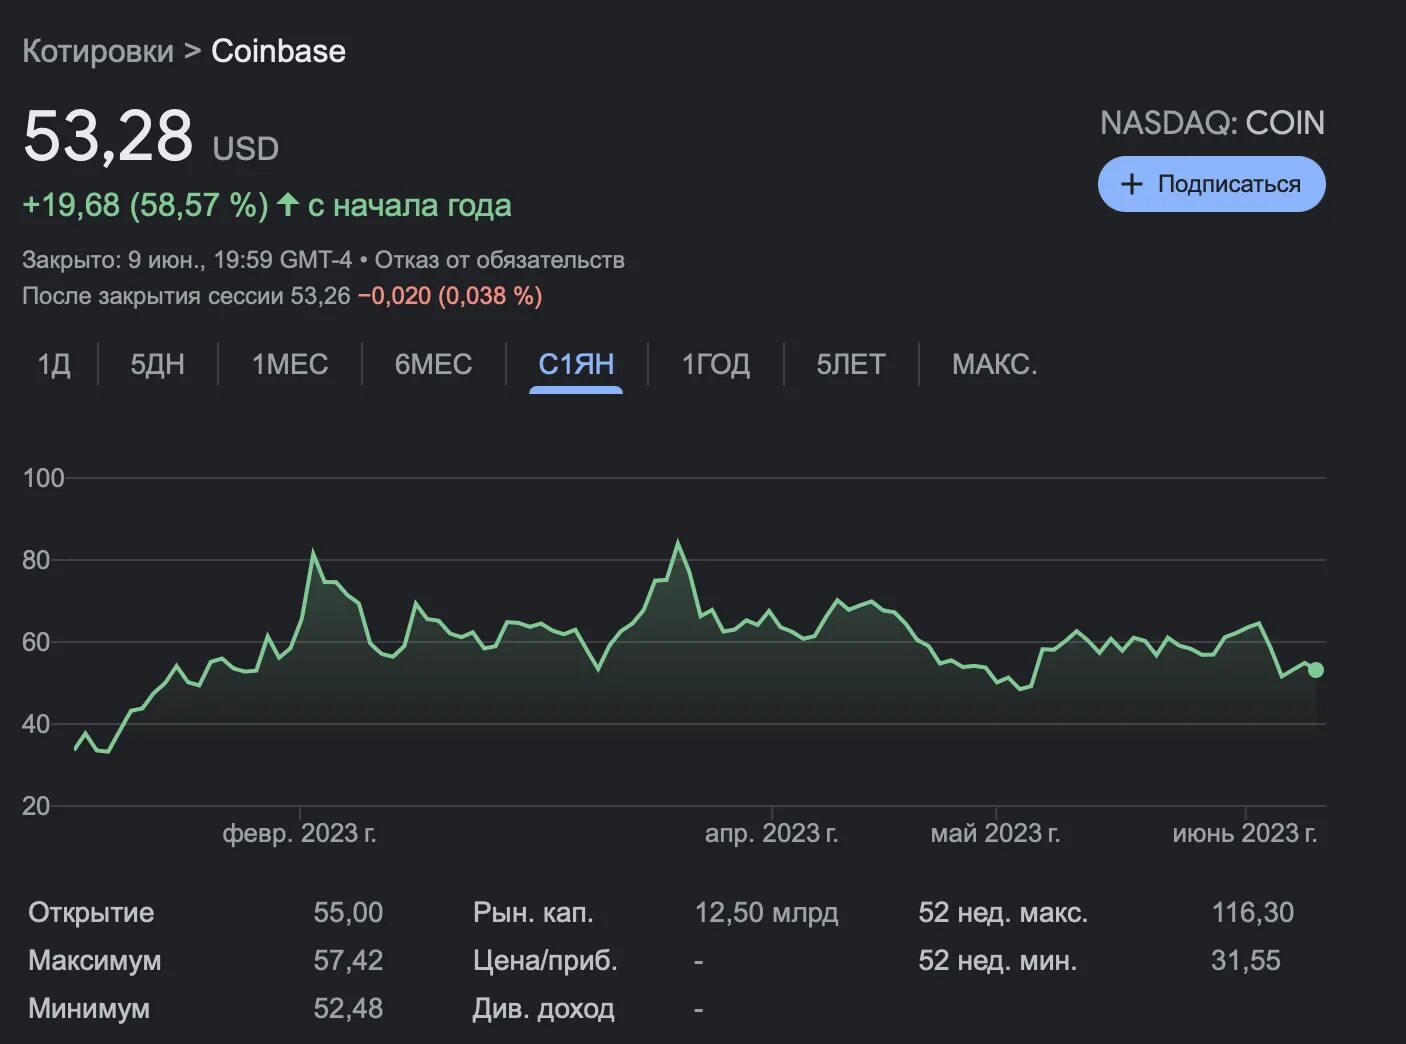
Task: Select the 1Д time range tab
Action: click(54, 364)
